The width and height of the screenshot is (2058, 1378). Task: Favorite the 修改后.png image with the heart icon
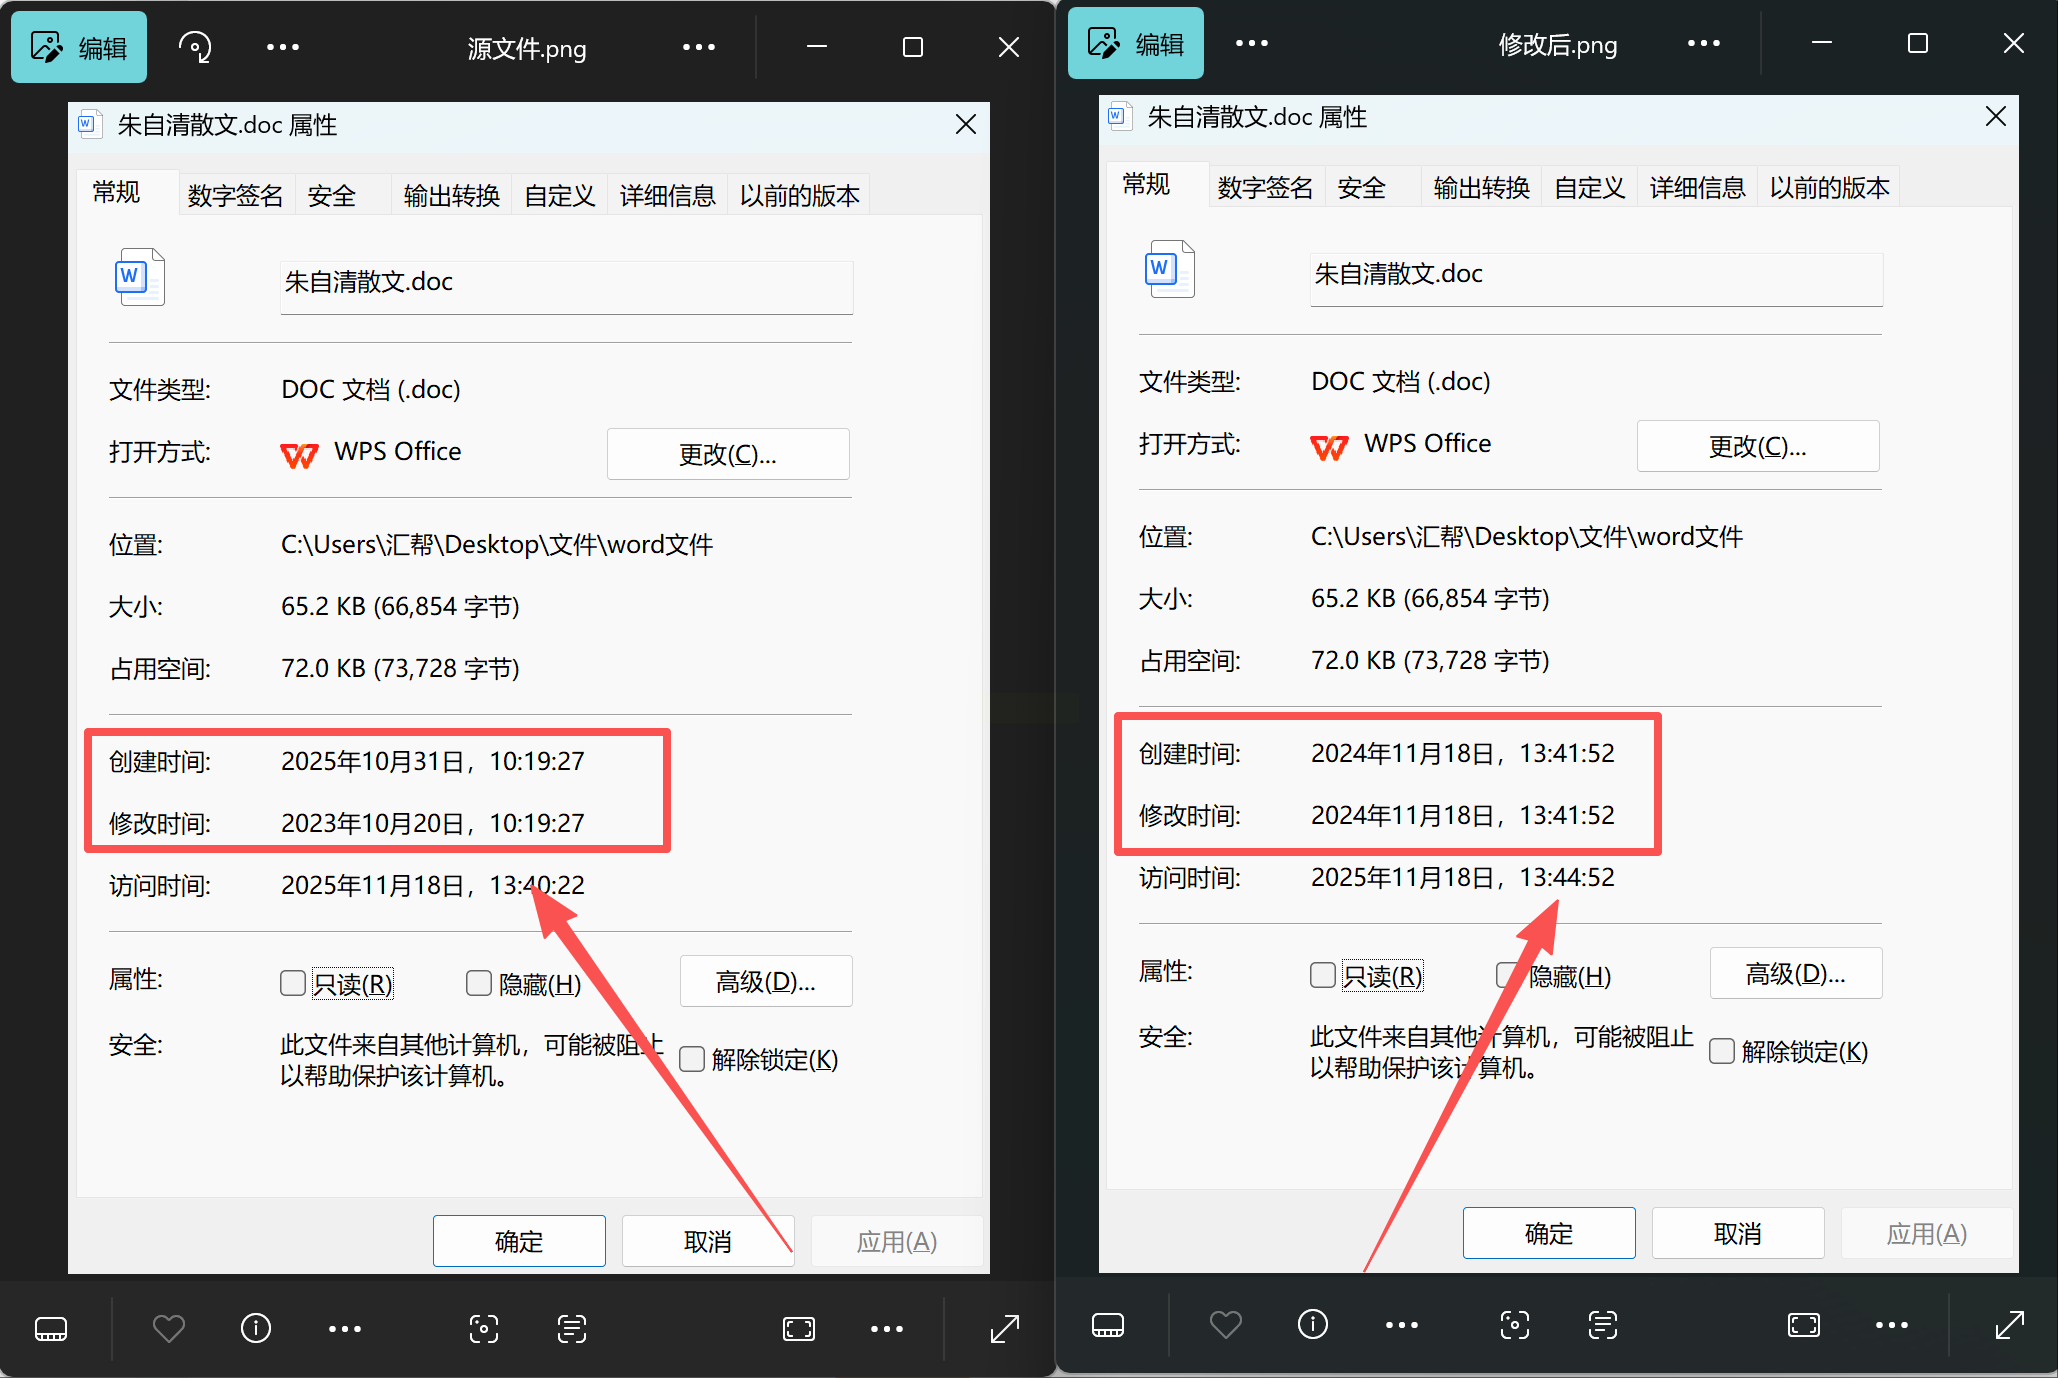1225,1325
